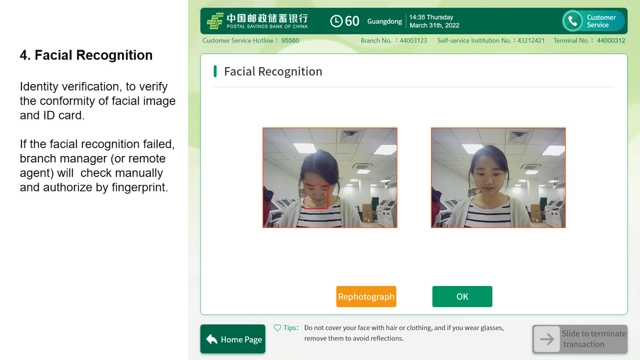Click the Facial Recognition panel heading
The image size is (640, 360).
pos(273,71)
